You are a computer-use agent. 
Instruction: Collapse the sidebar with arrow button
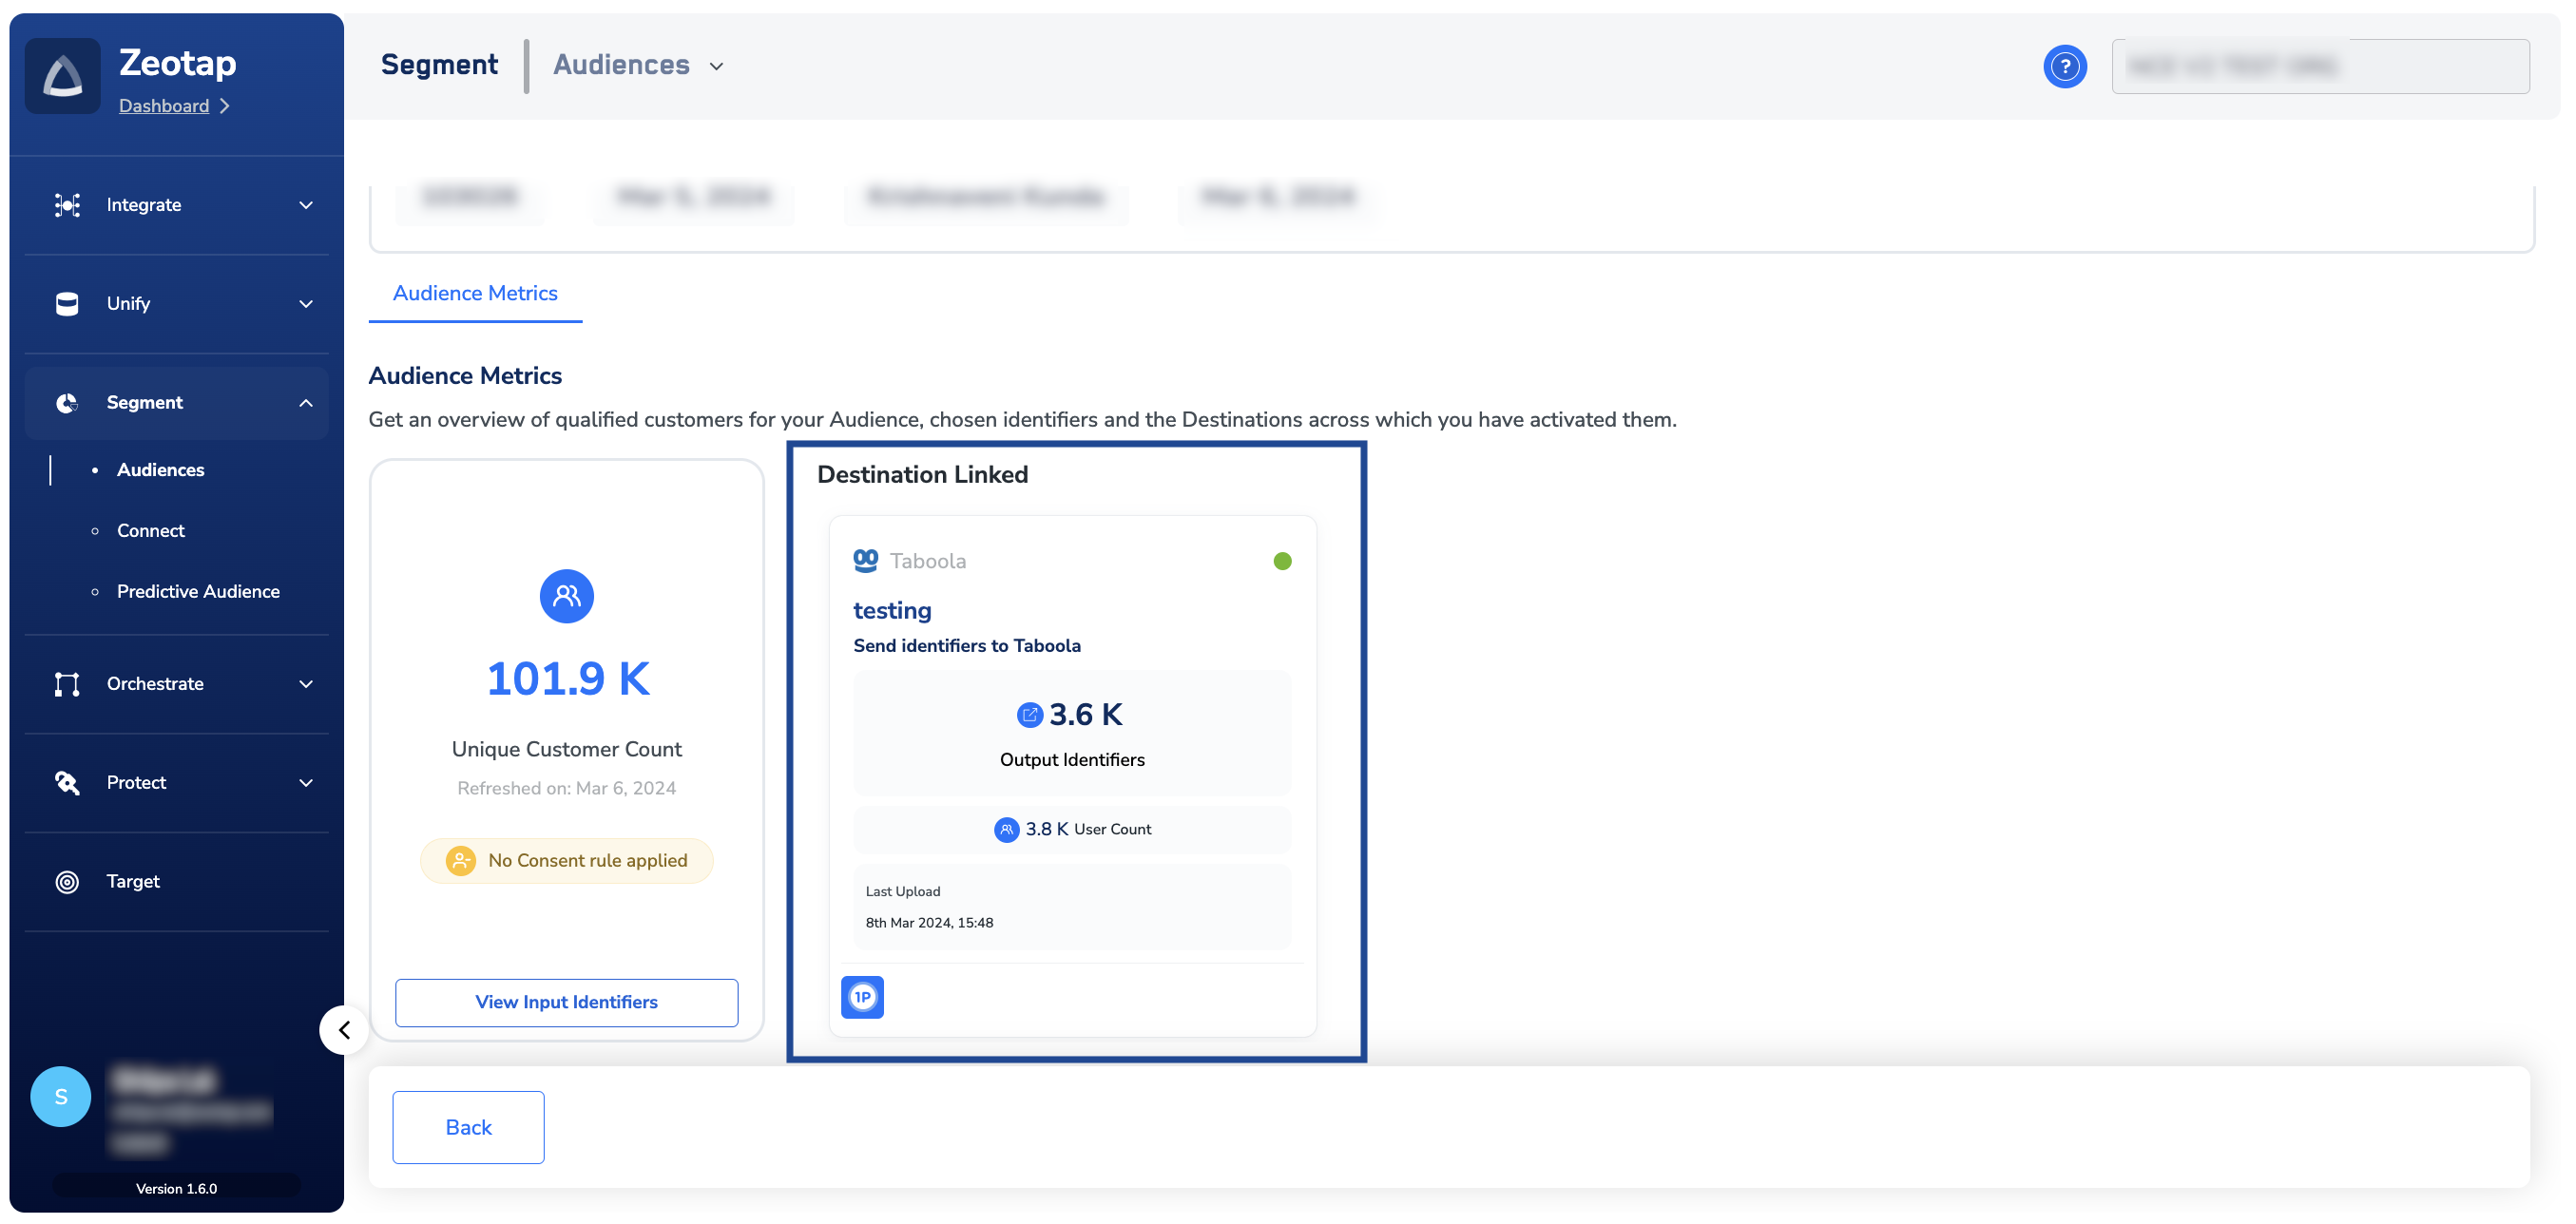tap(344, 1029)
